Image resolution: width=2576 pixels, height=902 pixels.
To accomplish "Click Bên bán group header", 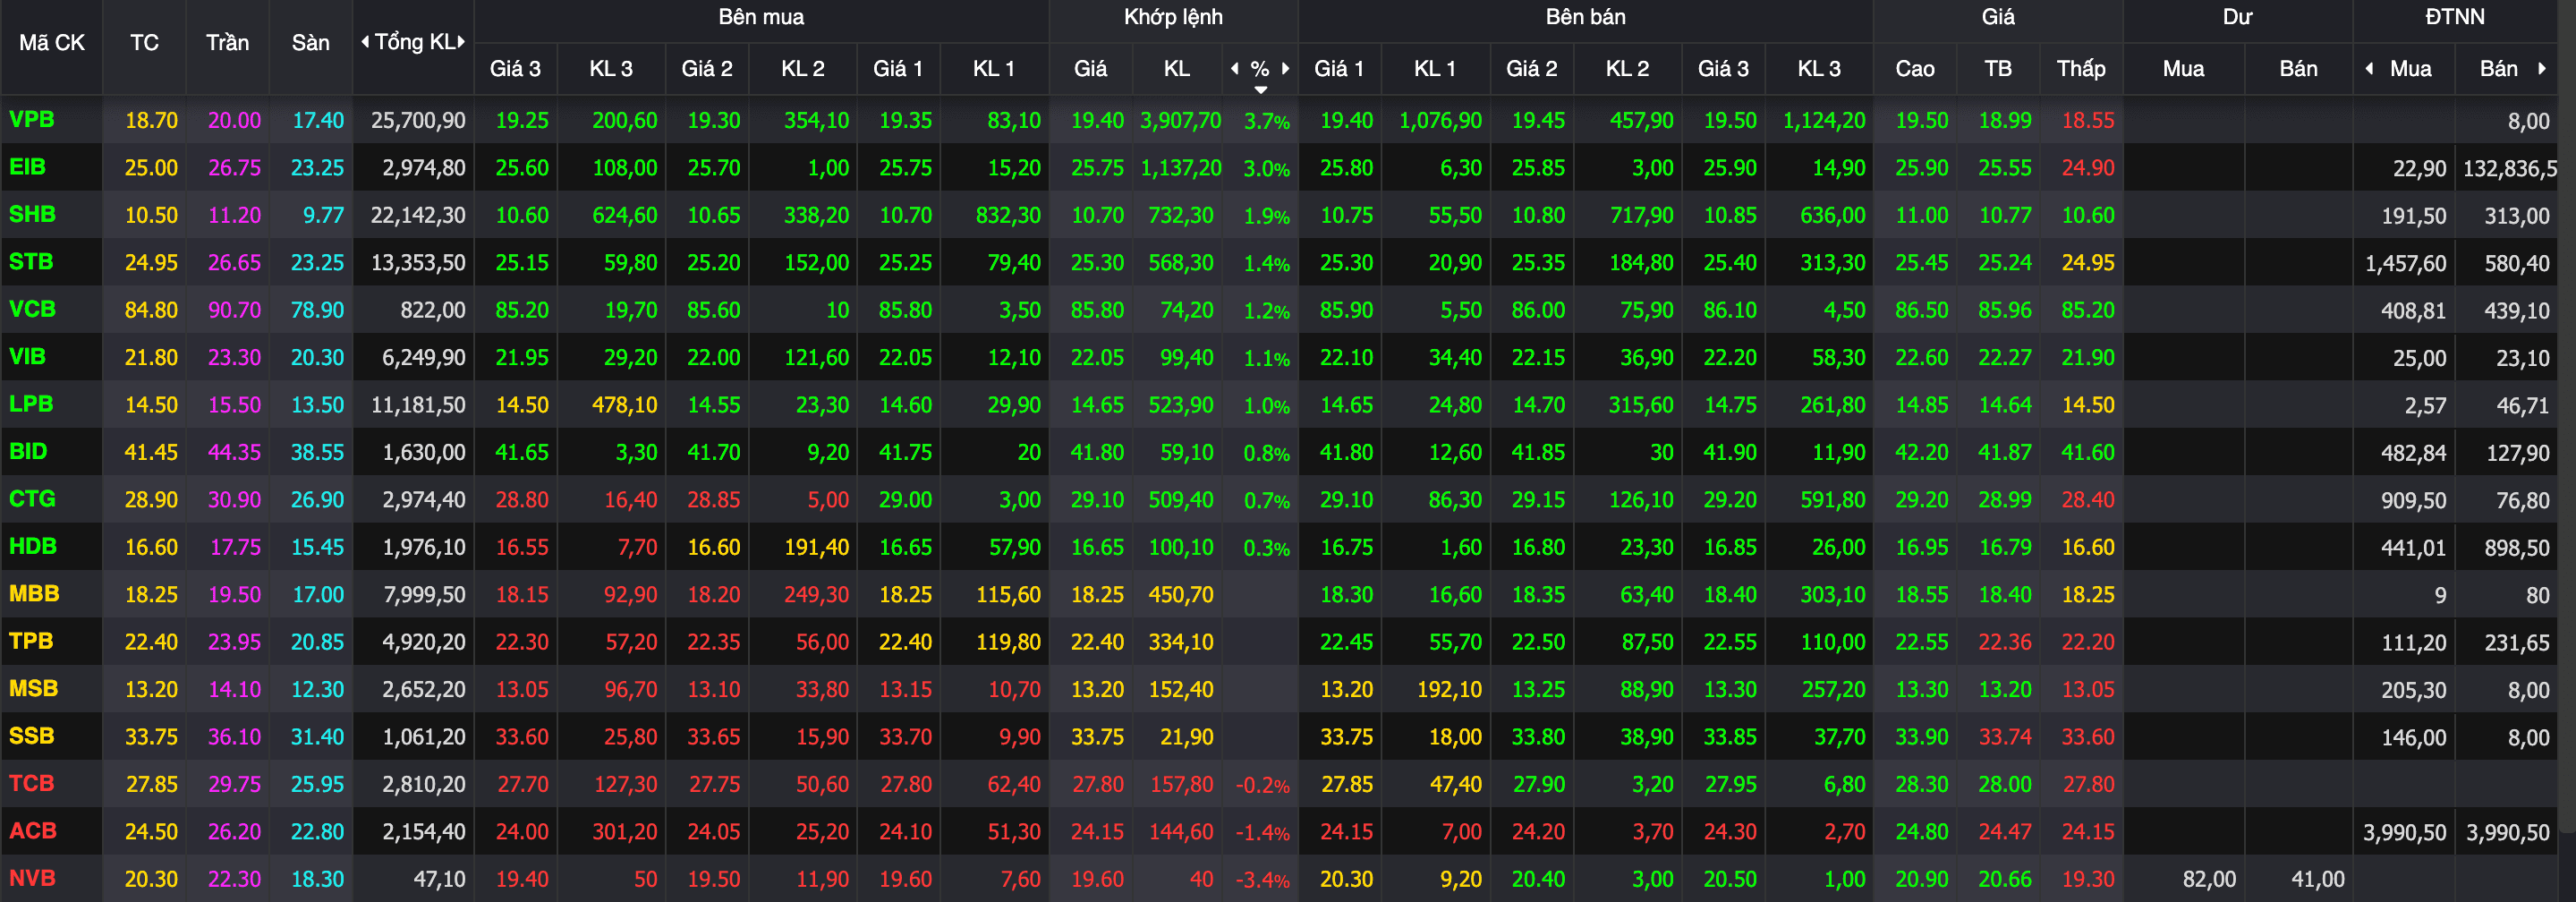I will pyautogui.click(x=1585, y=17).
